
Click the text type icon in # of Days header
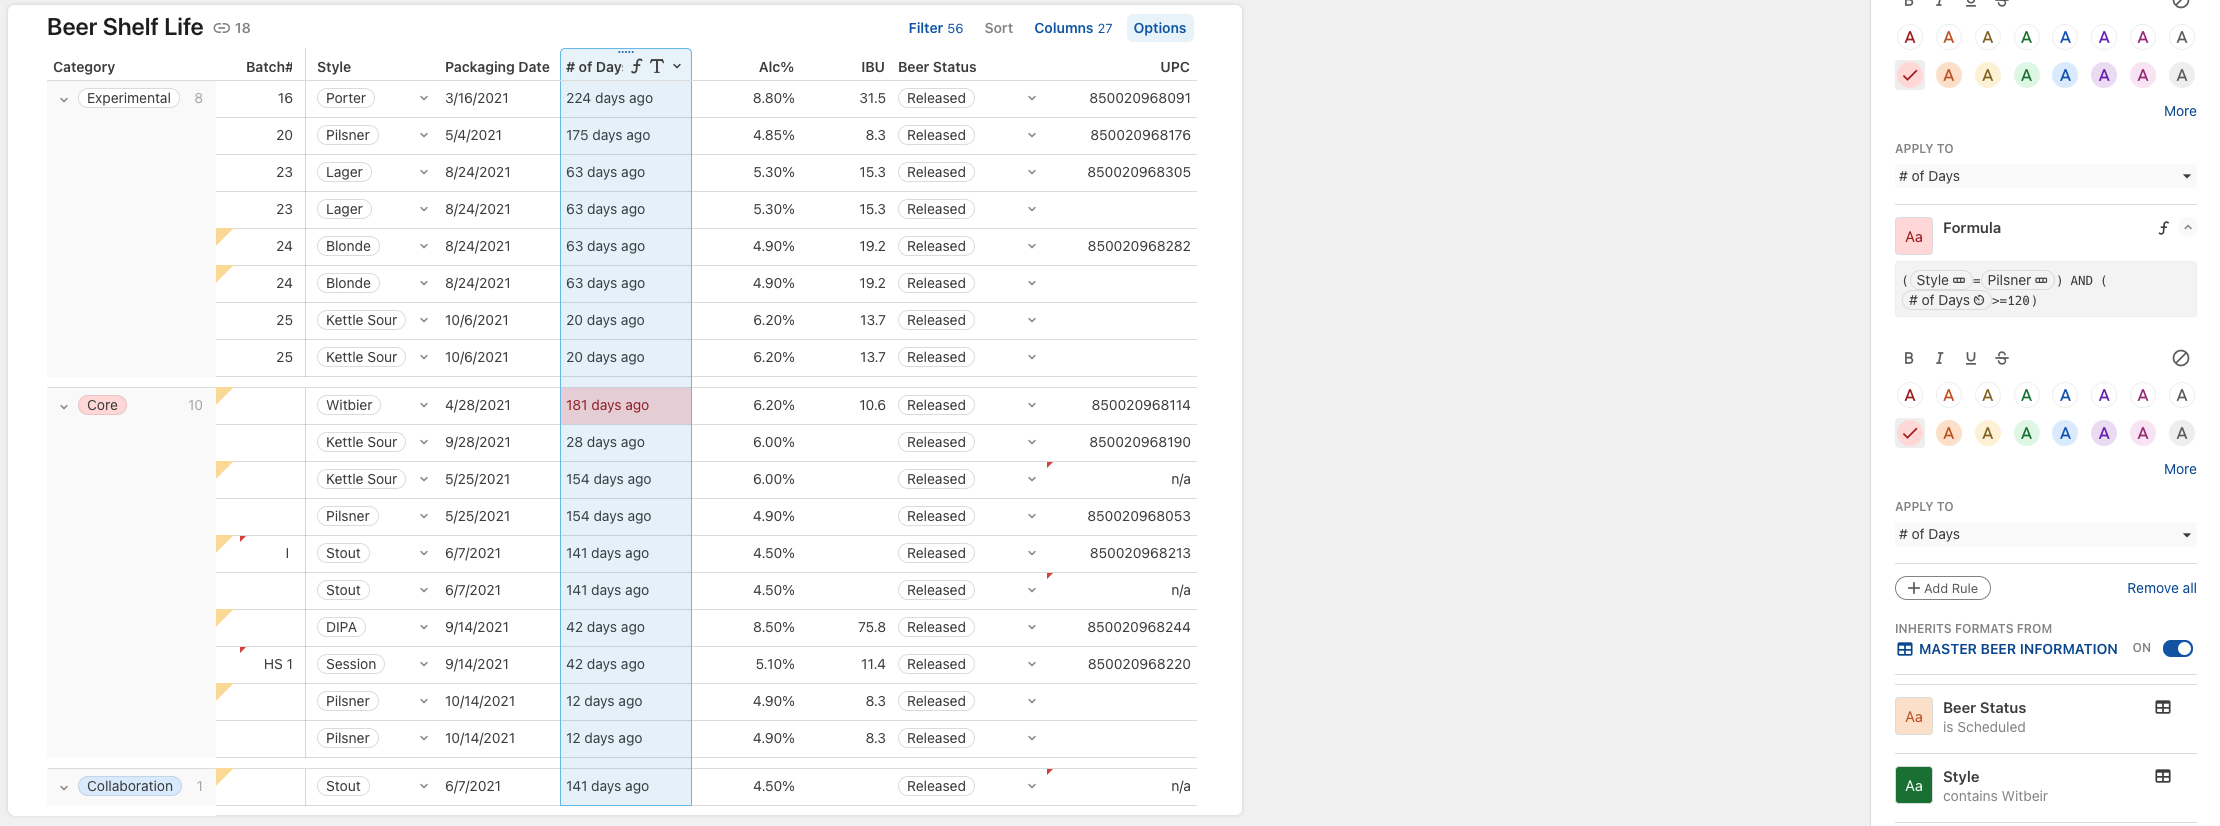(x=657, y=66)
